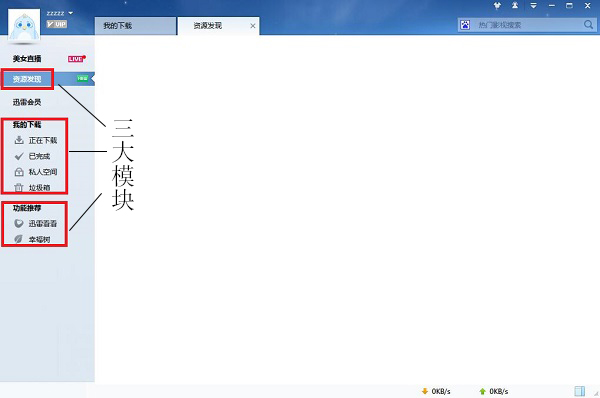Click the checkmark completed icon
Screen dimensions: 600x398
19,156
